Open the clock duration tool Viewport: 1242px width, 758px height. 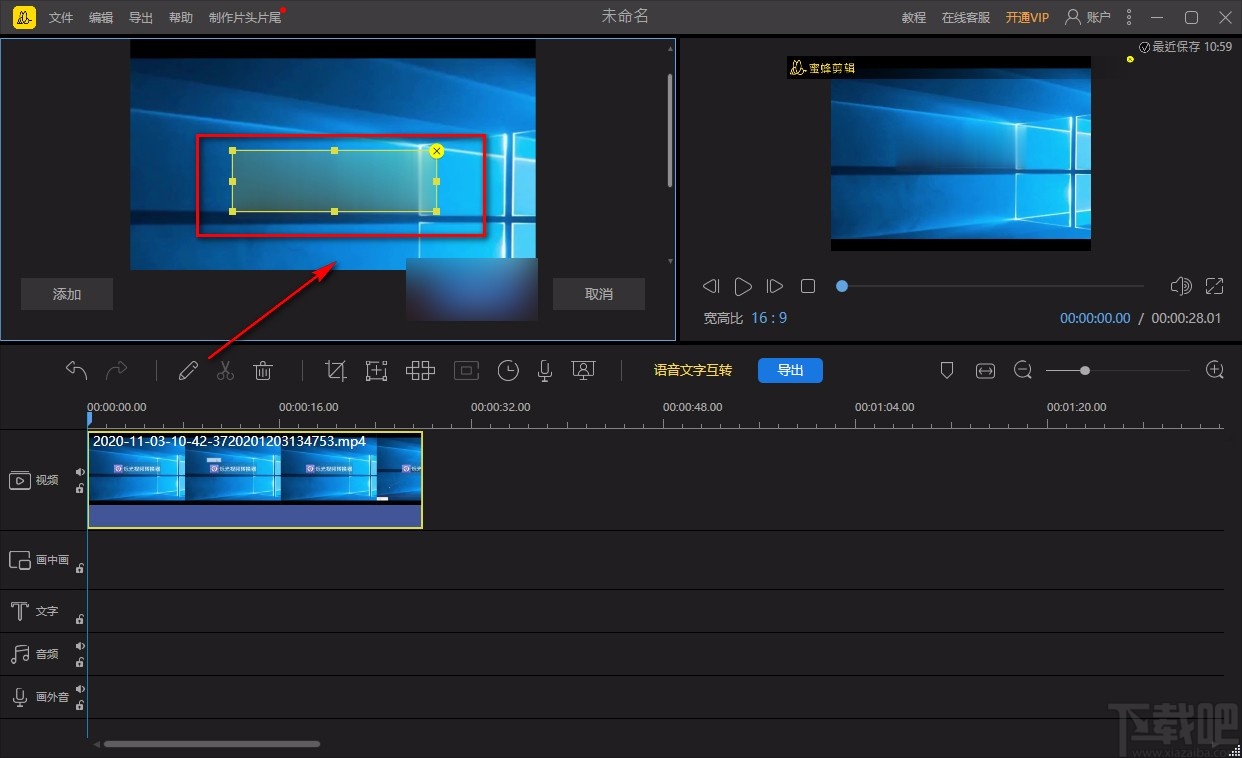508,371
